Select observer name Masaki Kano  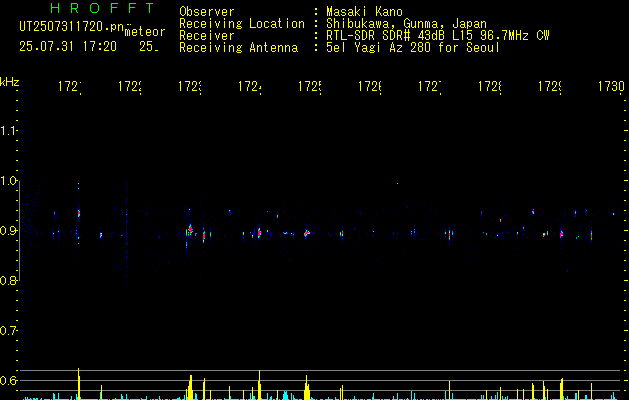pyautogui.click(x=364, y=12)
